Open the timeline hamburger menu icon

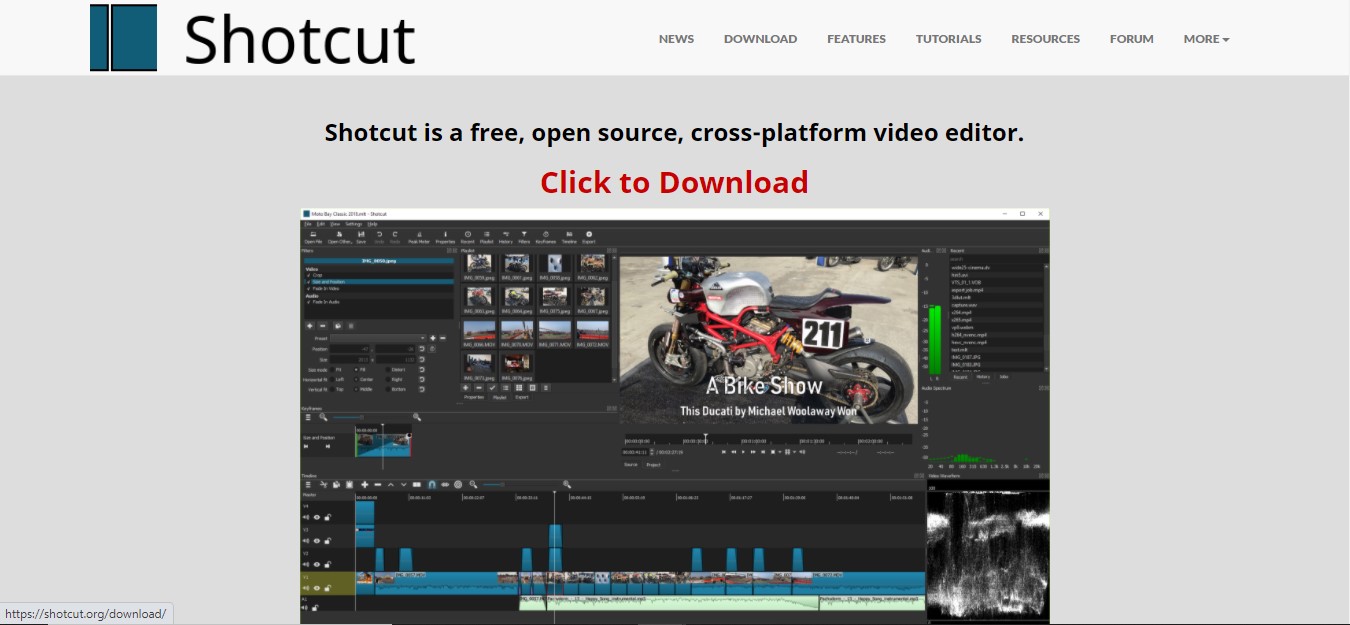click(x=308, y=485)
